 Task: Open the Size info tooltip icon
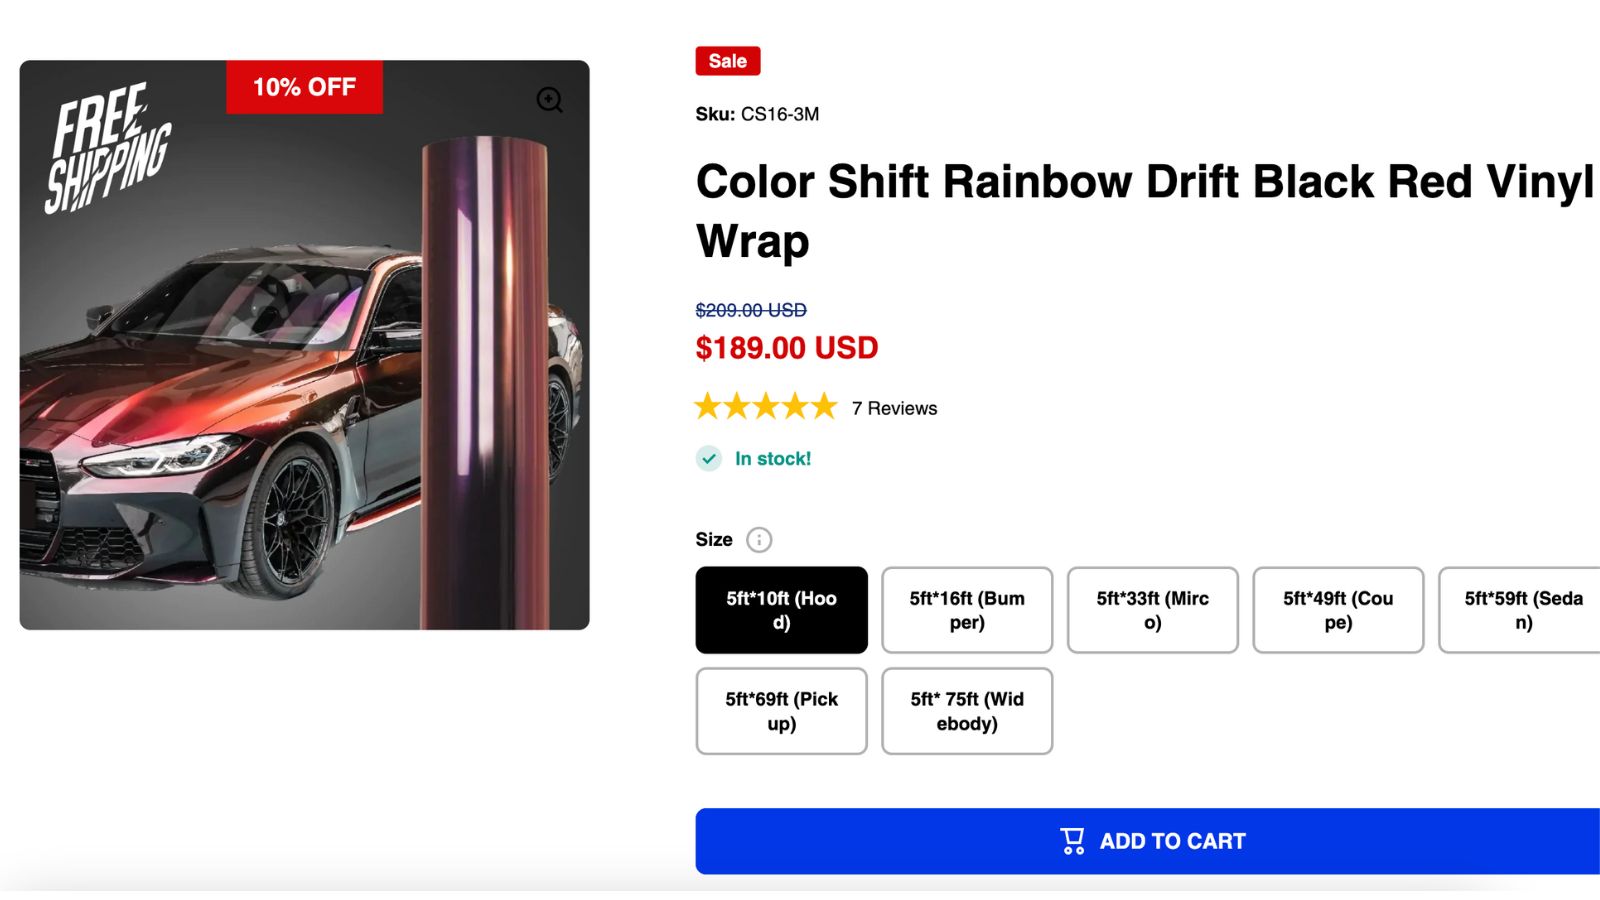tap(758, 539)
